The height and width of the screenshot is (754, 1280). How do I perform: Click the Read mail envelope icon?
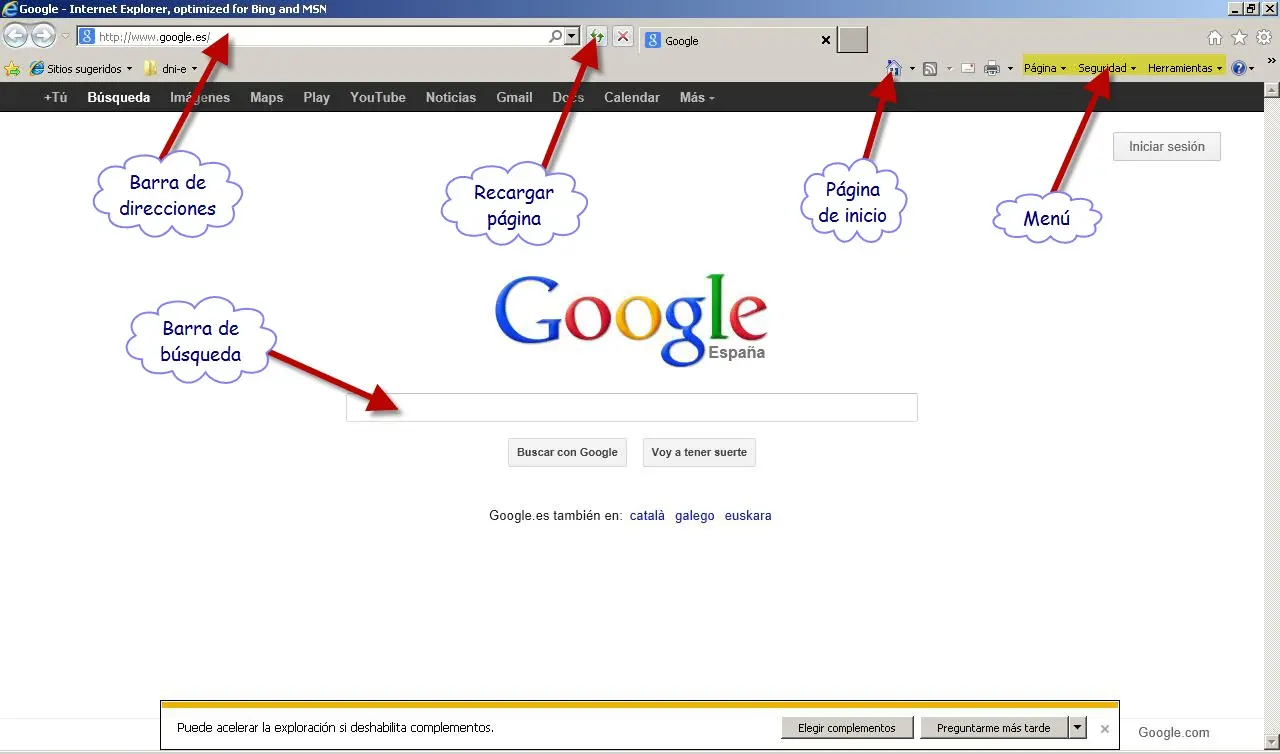tap(968, 69)
